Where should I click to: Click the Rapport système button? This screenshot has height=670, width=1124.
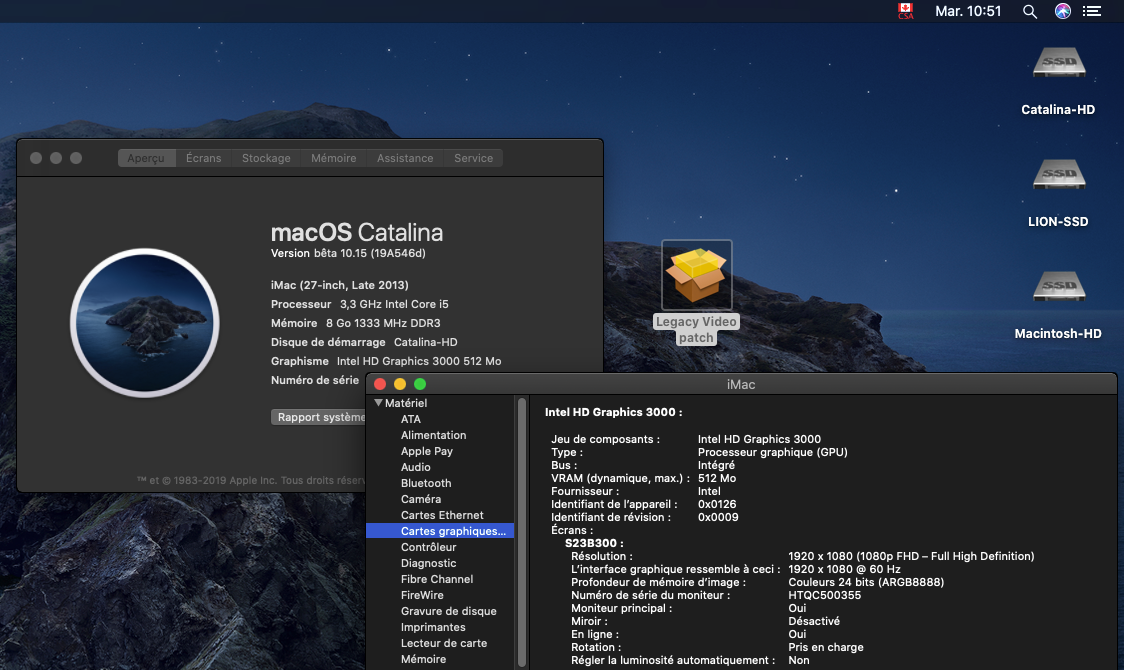click(x=319, y=417)
